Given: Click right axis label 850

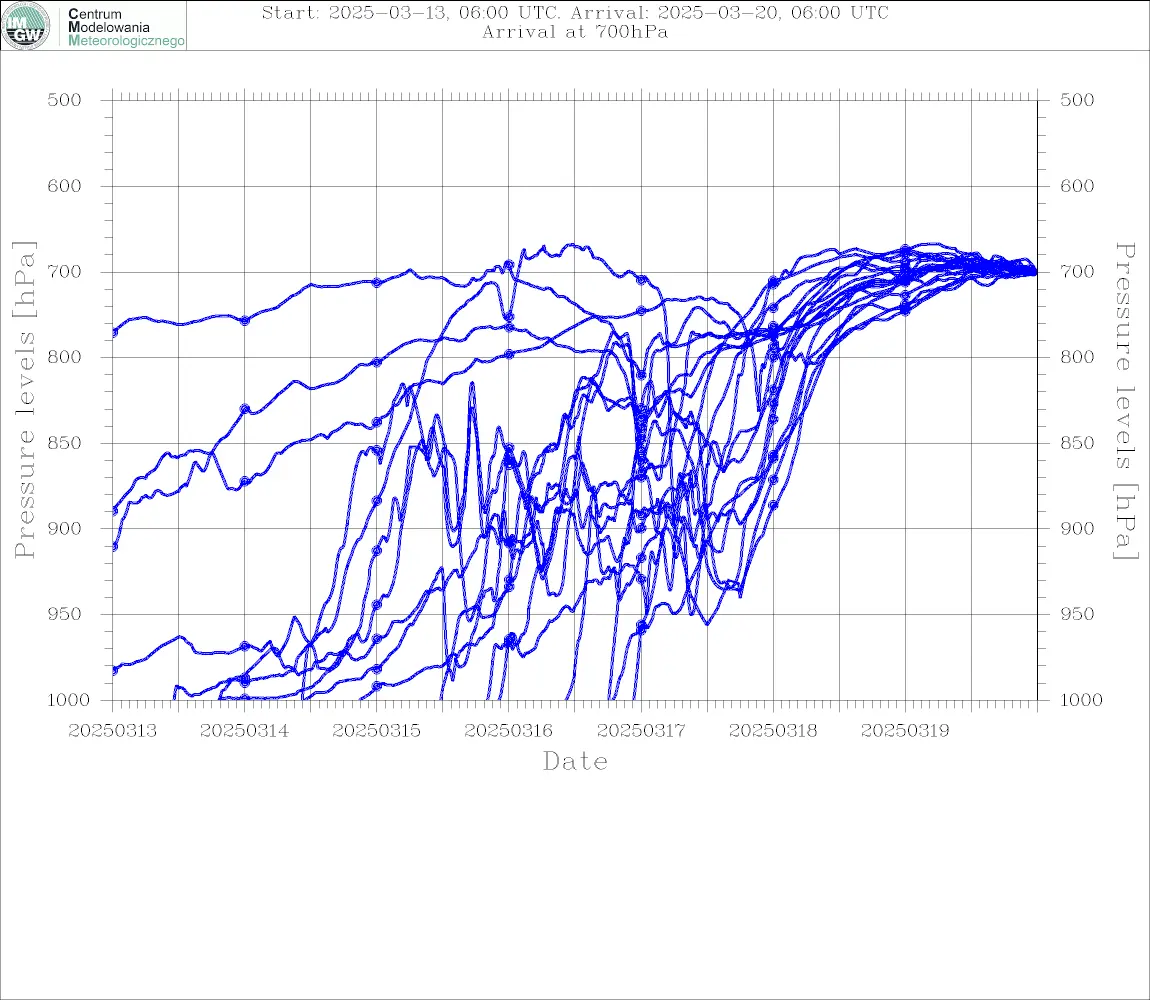Looking at the screenshot, I should (1077, 443).
